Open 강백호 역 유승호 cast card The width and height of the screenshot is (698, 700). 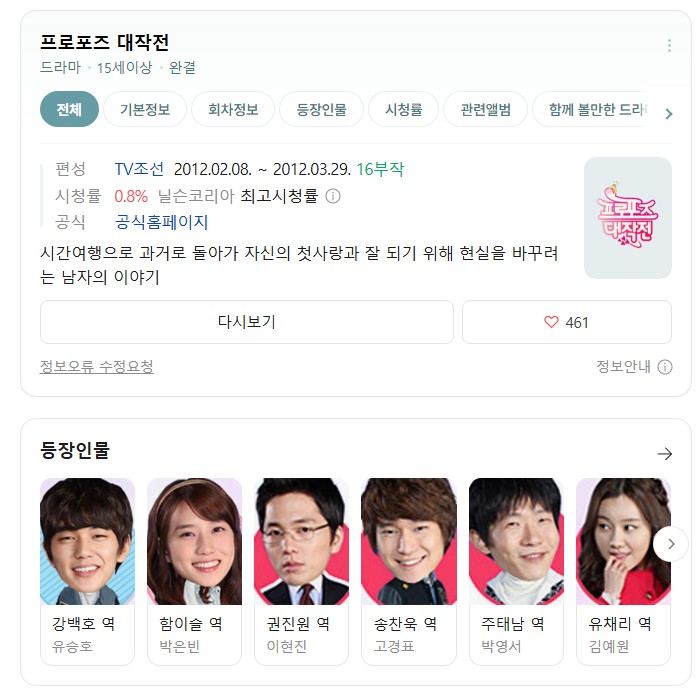[x=87, y=571]
